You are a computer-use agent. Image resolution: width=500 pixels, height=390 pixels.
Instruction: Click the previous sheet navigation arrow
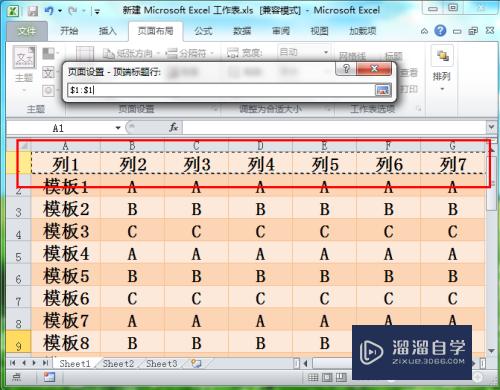pyautogui.click(x=24, y=363)
